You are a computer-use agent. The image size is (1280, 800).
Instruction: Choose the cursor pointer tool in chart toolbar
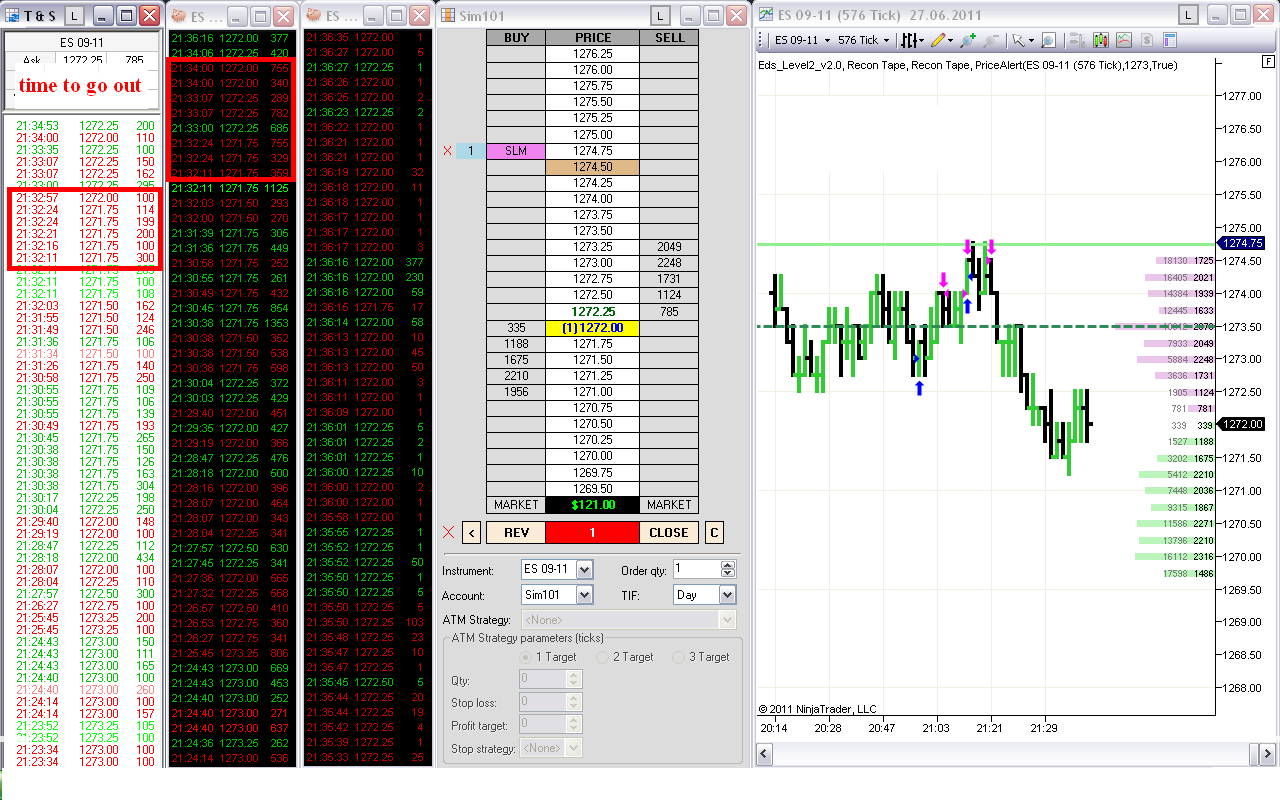point(1020,40)
